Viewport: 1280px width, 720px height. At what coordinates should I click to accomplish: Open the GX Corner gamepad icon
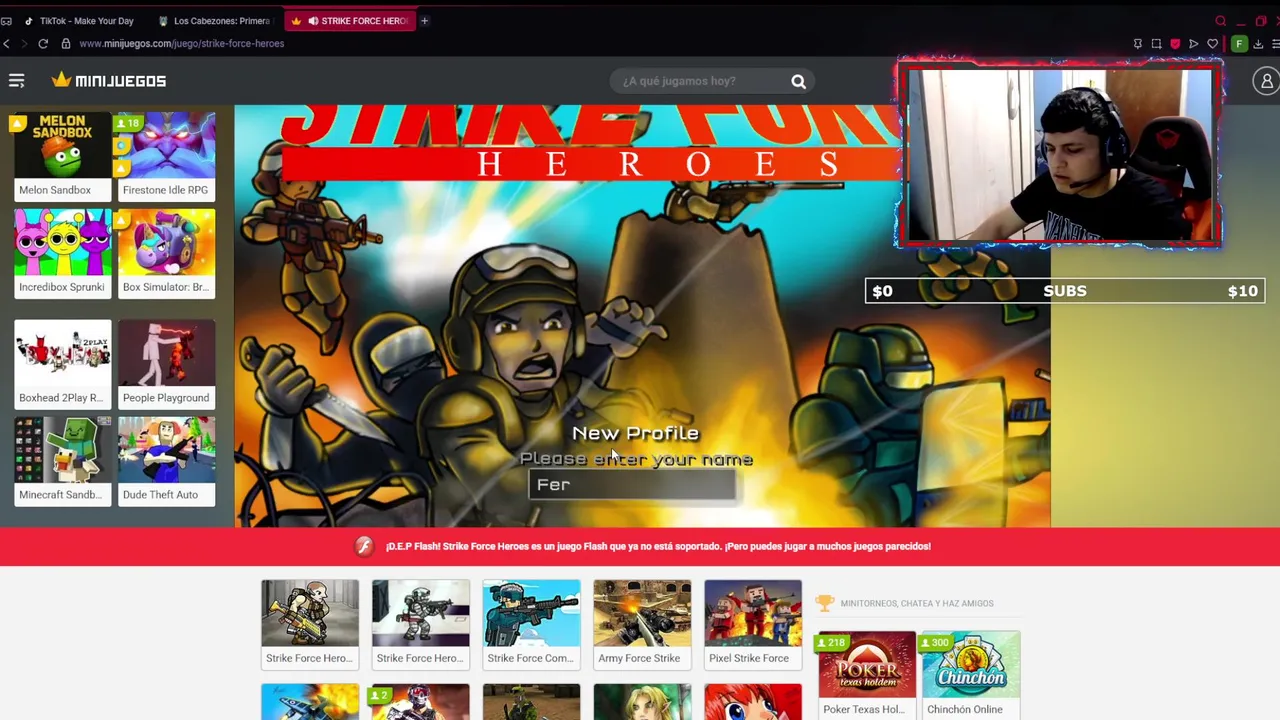pos(6,20)
